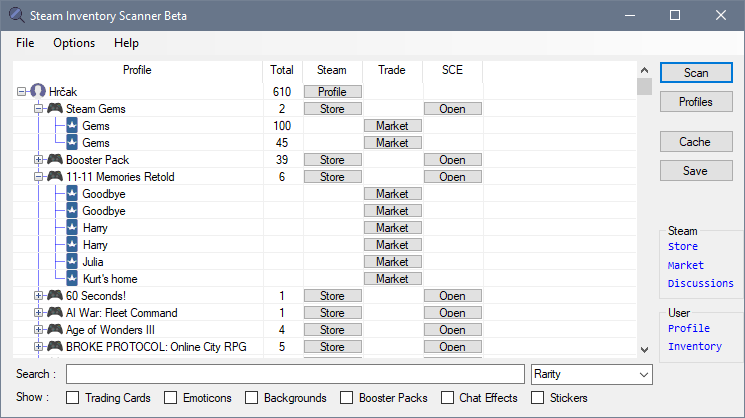This screenshot has width=745, height=418.
Task: Click the list scrollbar down arrow
Action: [644, 349]
